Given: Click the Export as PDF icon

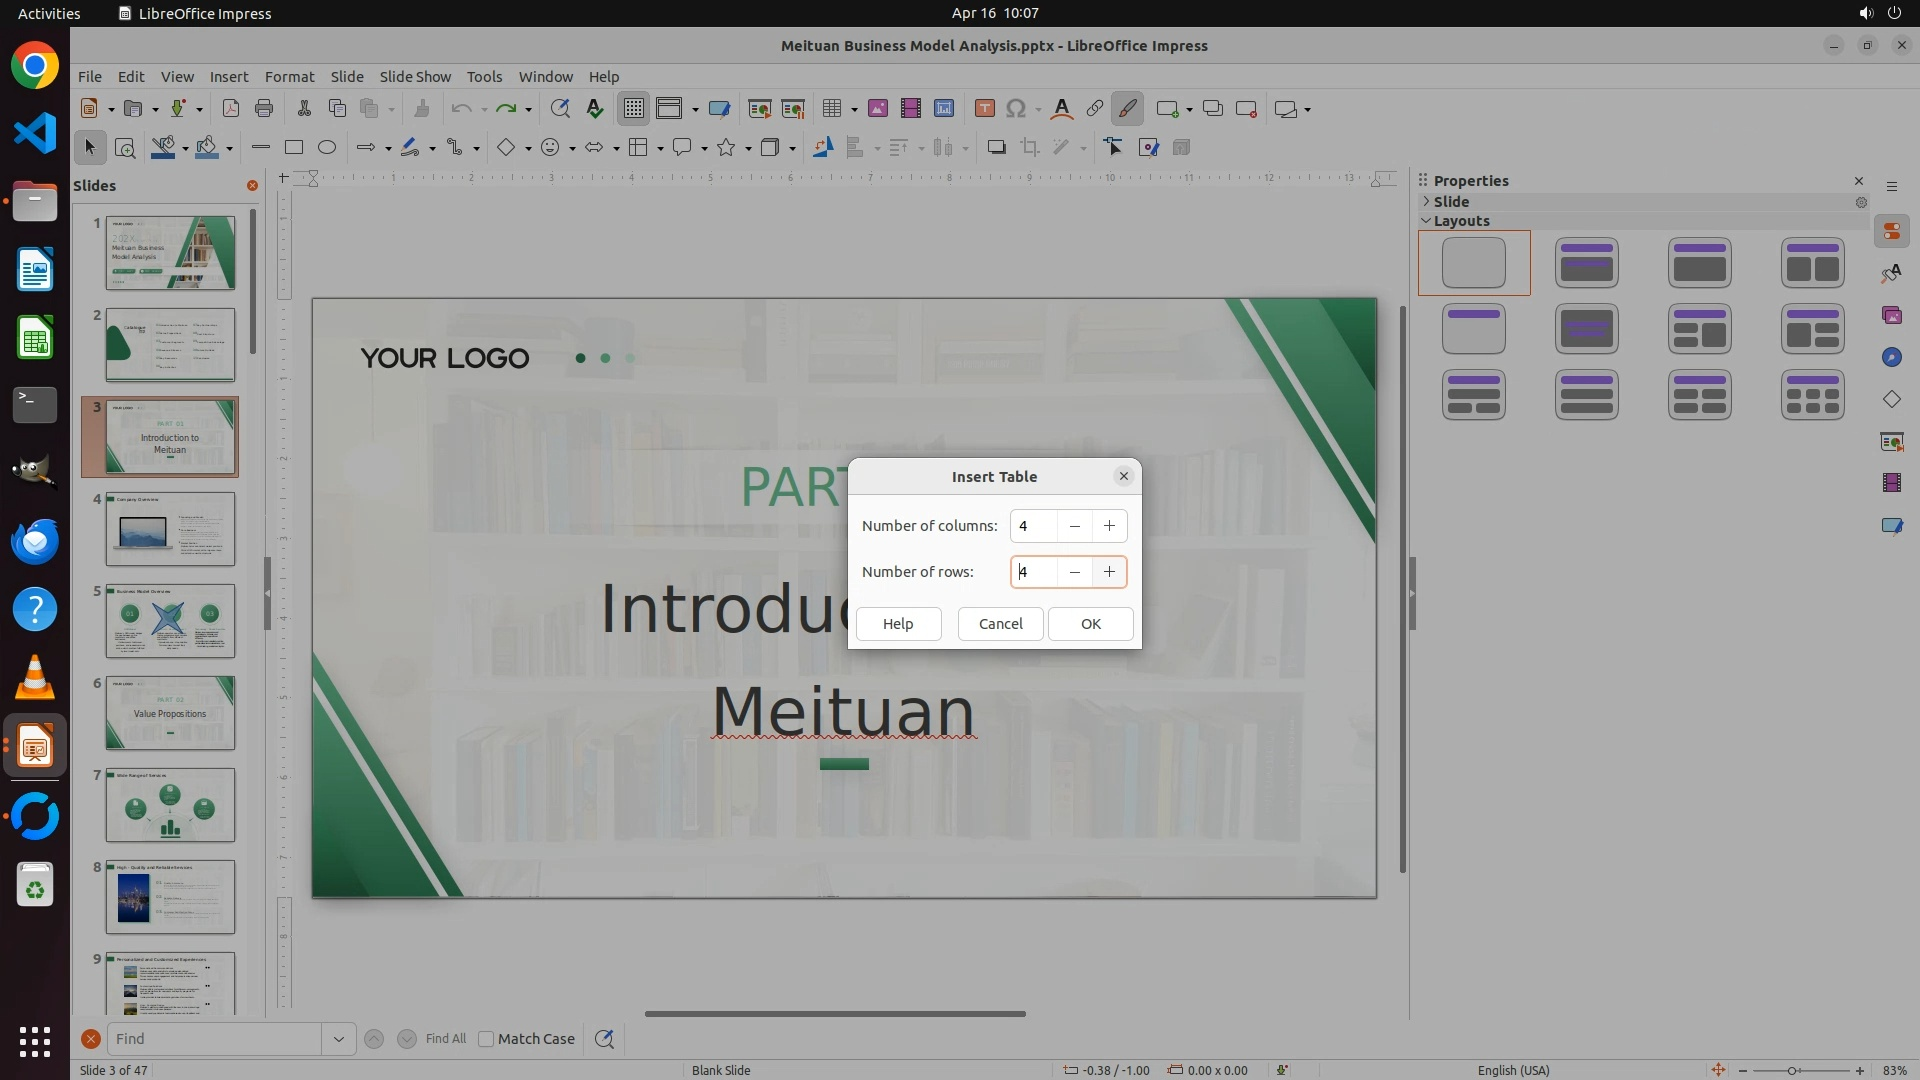Looking at the screenshot, I should coord(230,109).
